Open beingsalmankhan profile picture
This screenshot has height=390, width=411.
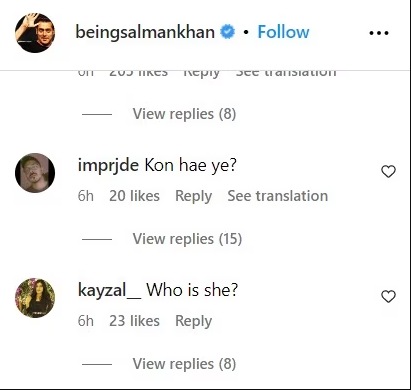coord(35,33)
